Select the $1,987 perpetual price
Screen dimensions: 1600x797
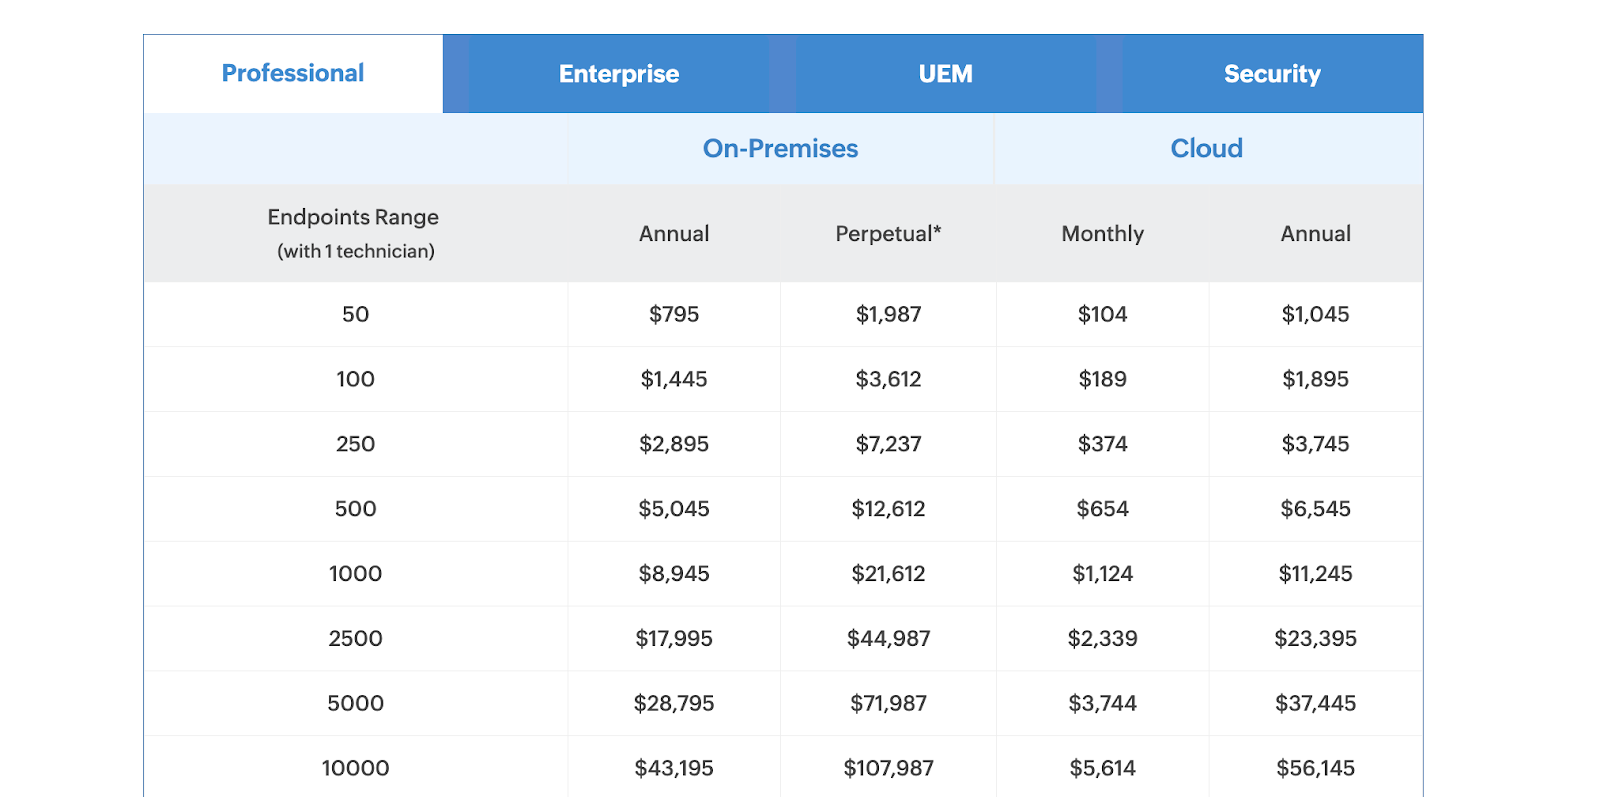[x=888, y=314]
